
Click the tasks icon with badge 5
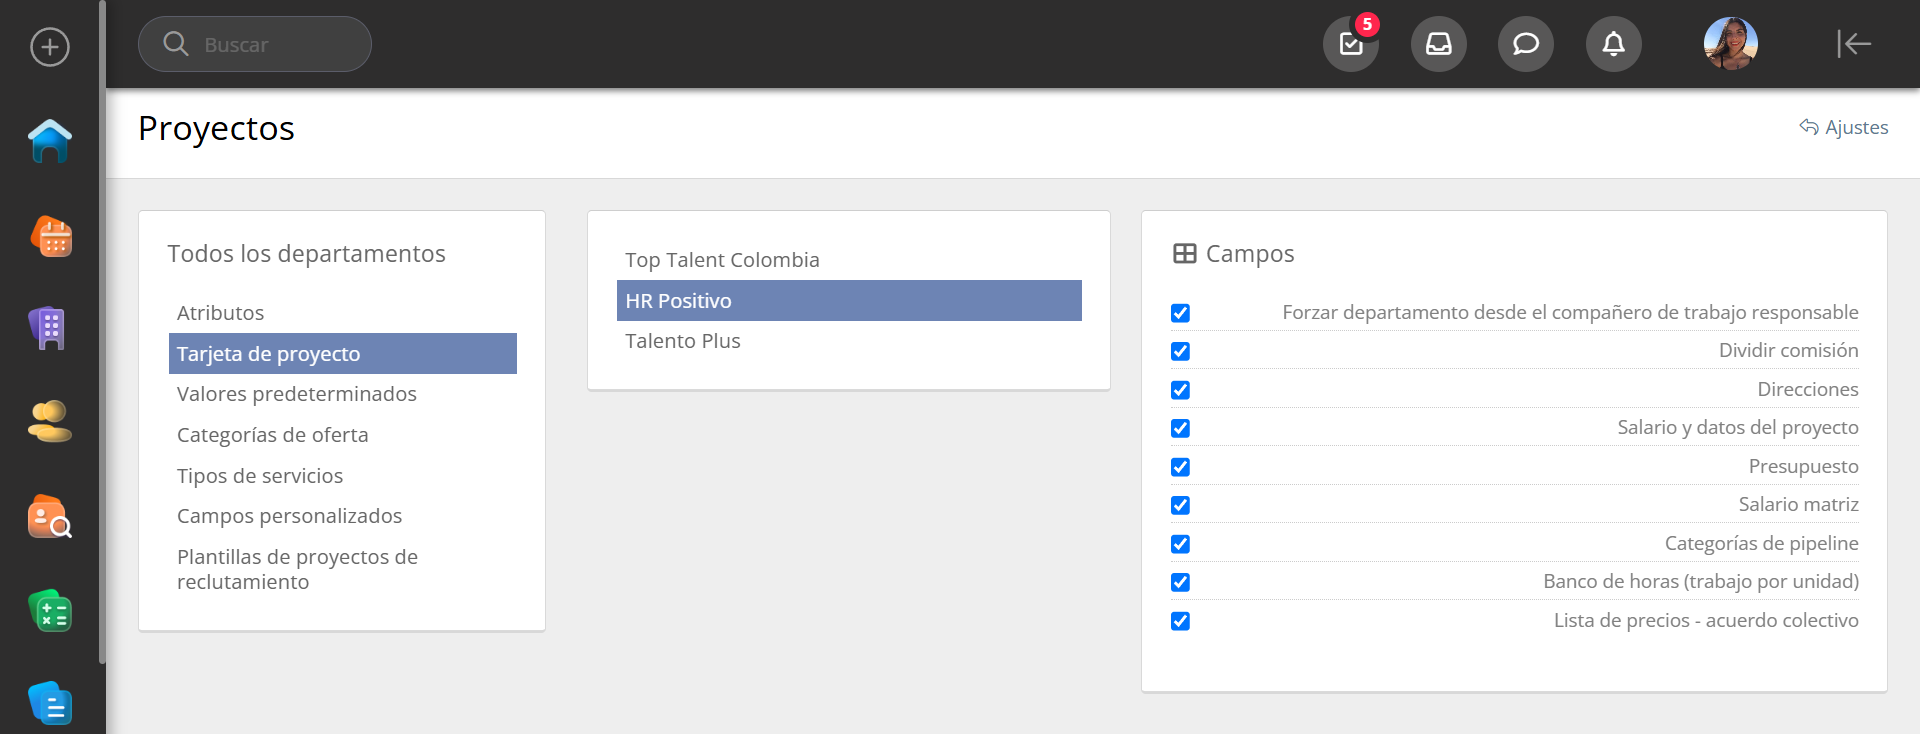pos(1351,44)
